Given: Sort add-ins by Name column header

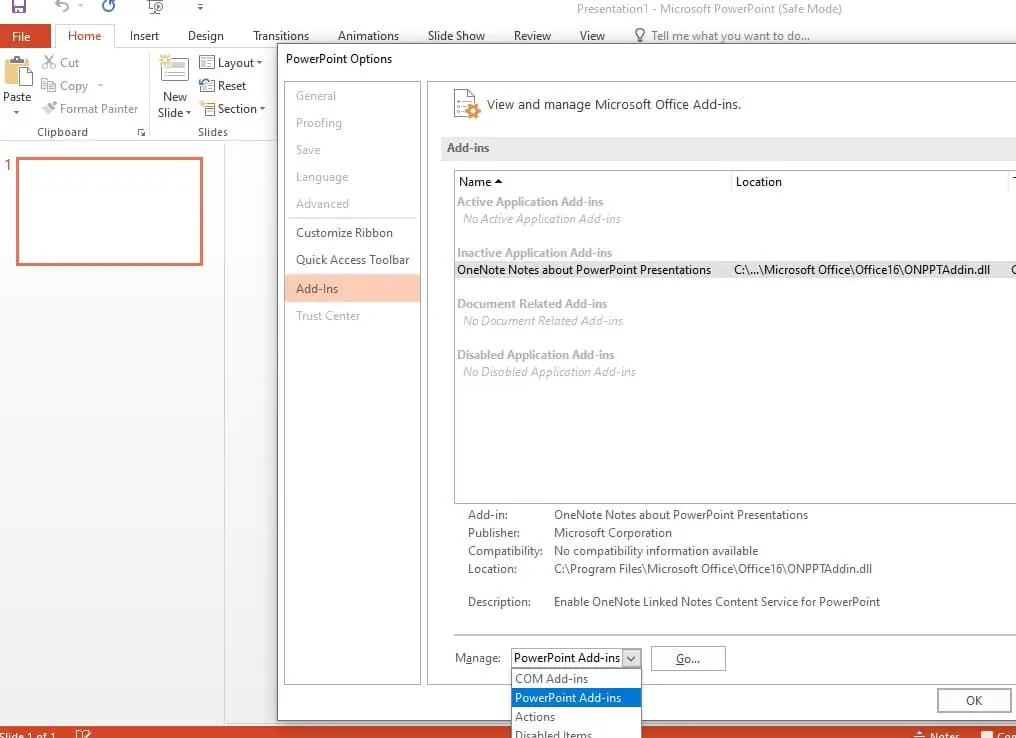Looking at the screenshot, I should pos(476,182).
